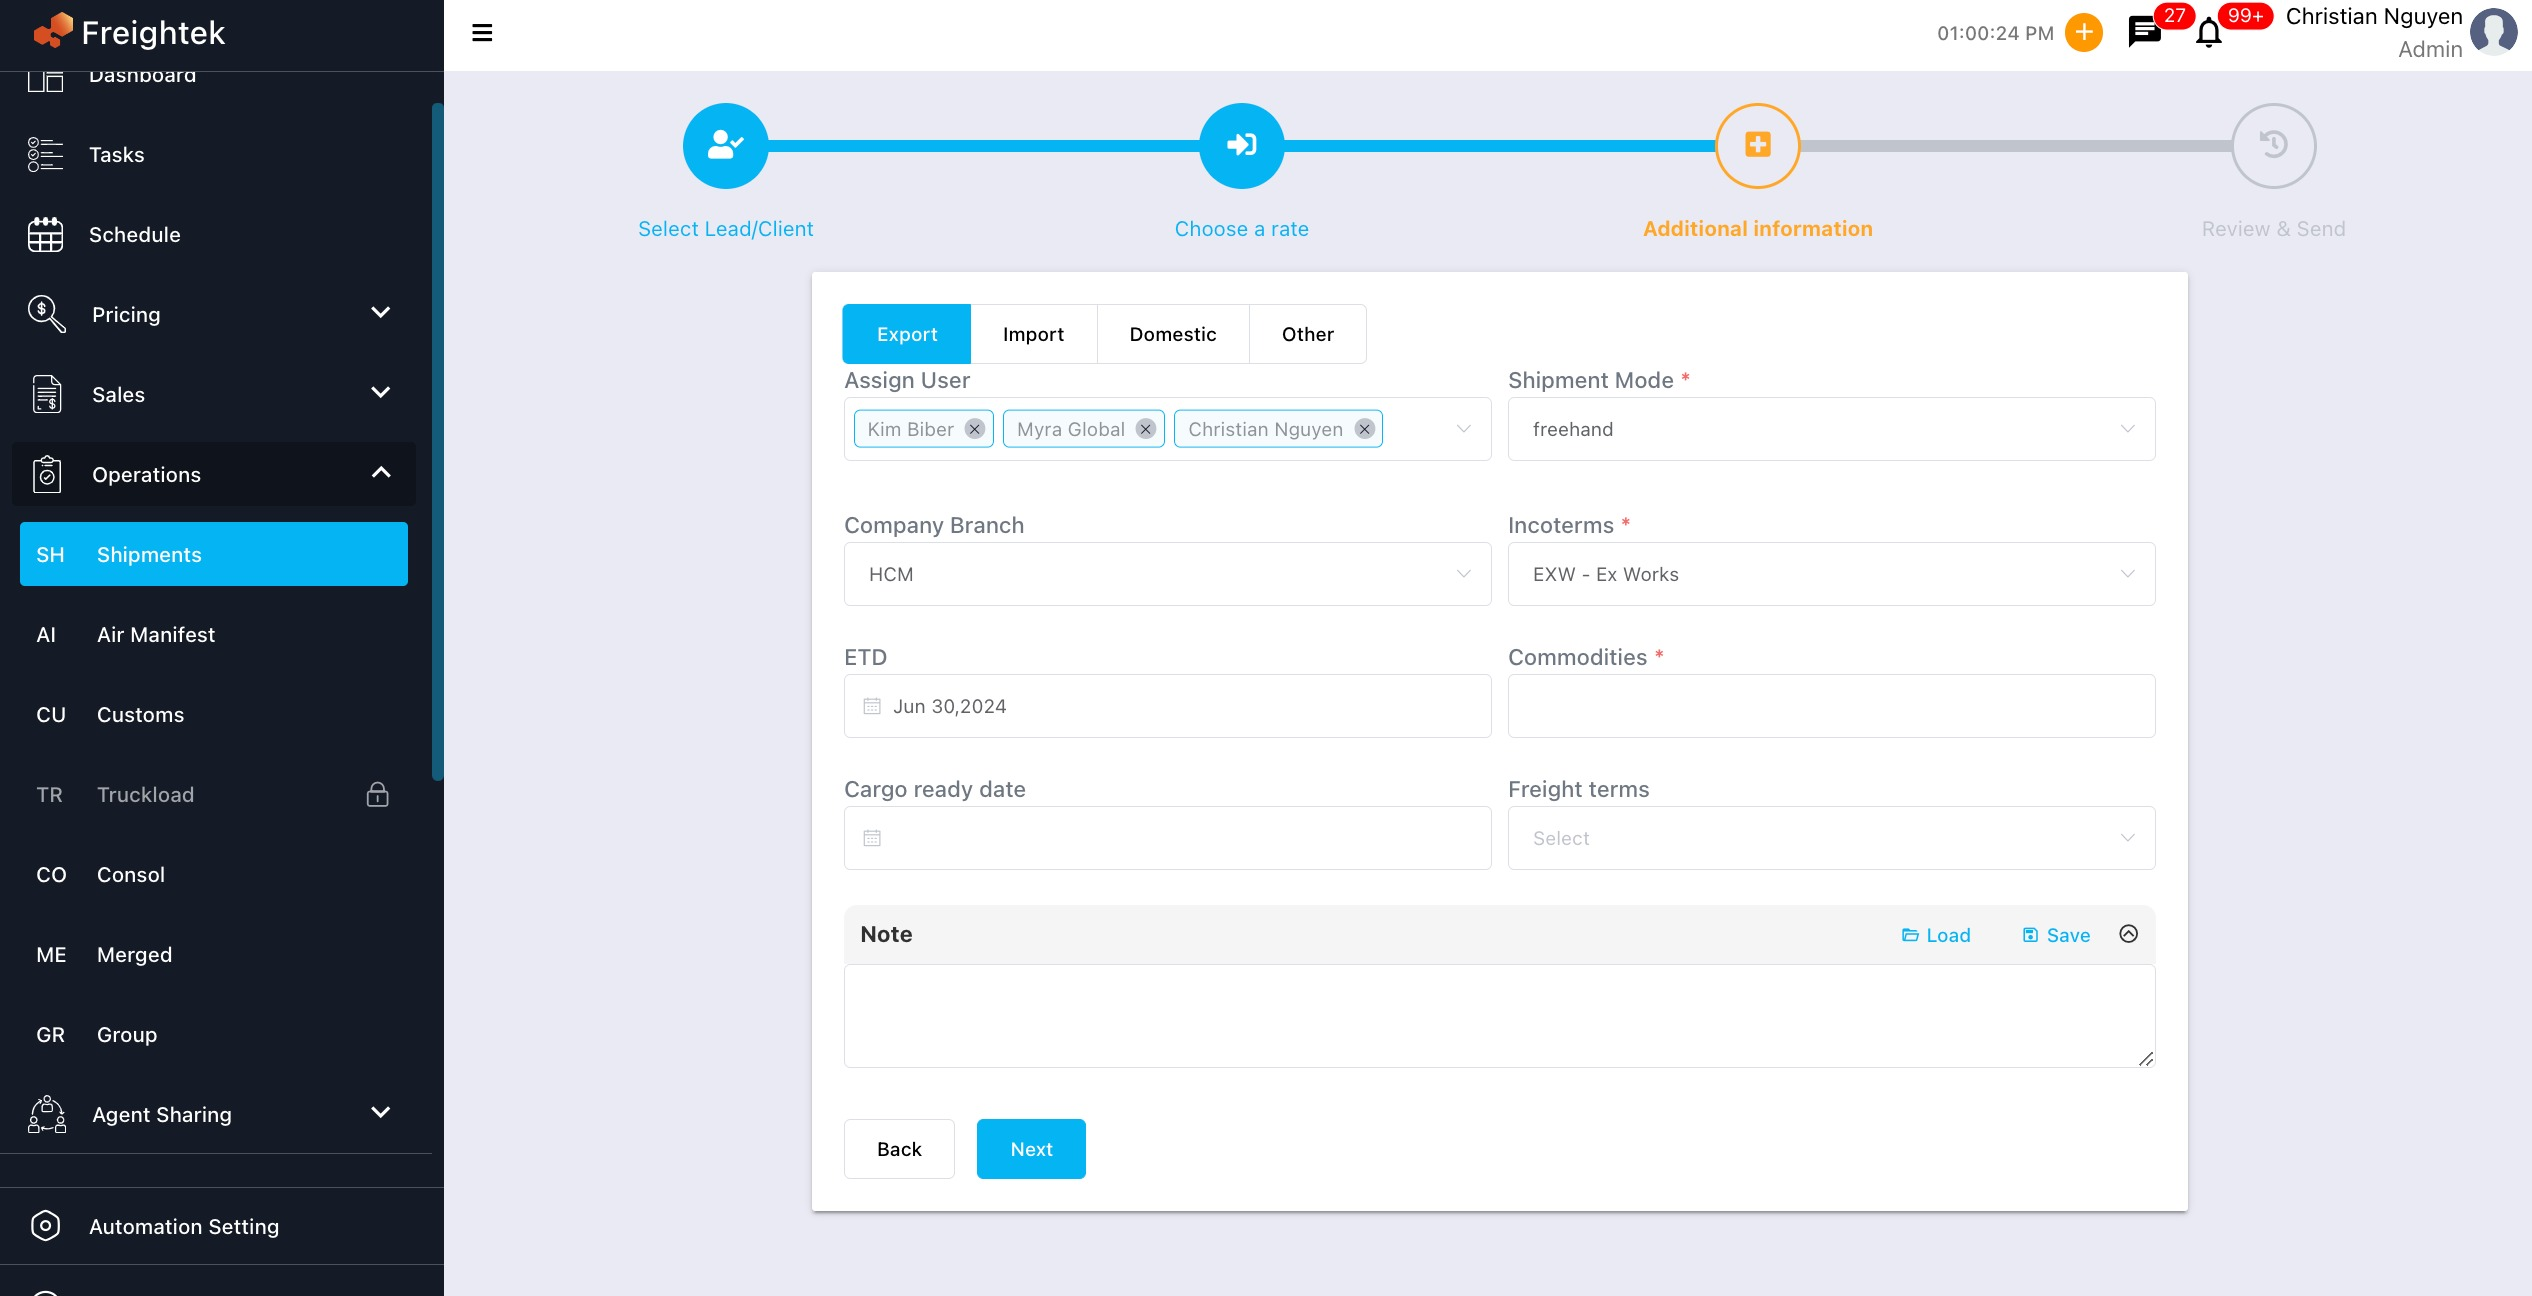Click the Commodities input field
The height and width of the screenshot is (1296, 2532).
coord(1830,706)
